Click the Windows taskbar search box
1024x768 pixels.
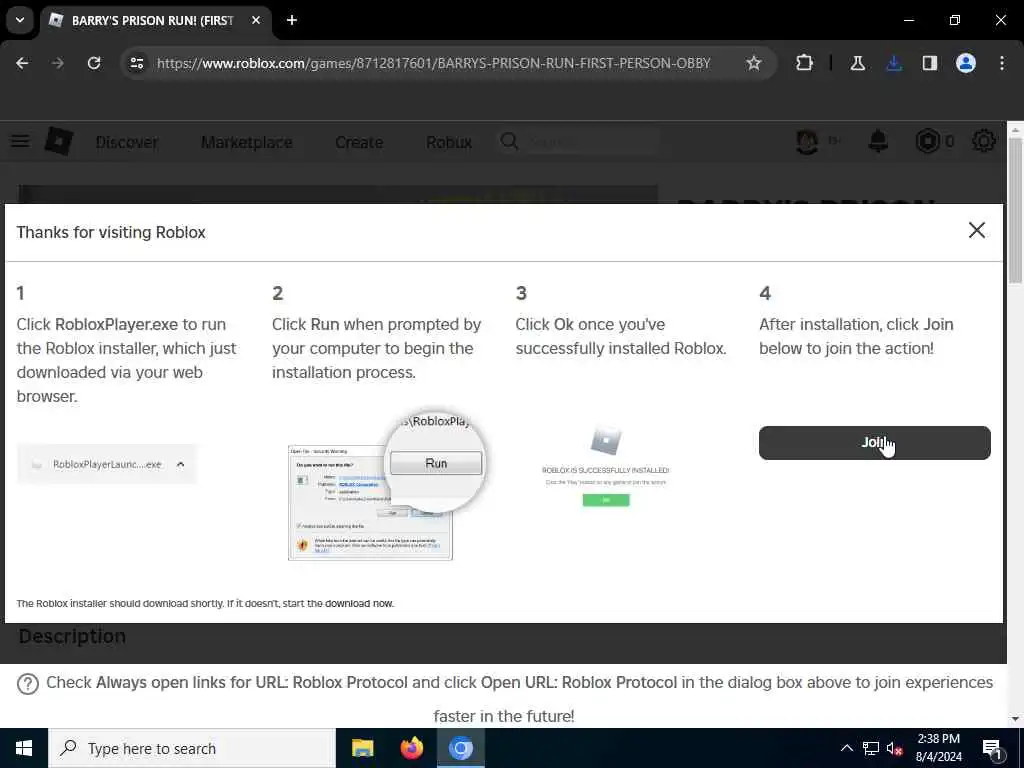tap(191, 748)
